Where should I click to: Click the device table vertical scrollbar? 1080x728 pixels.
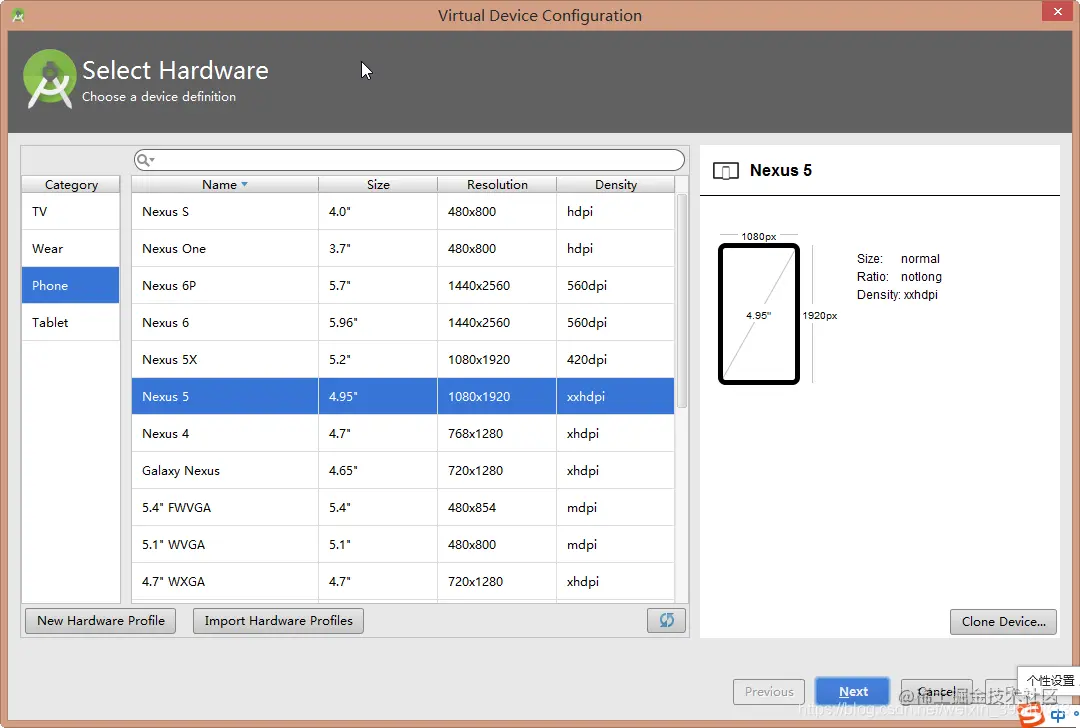[682, 301]
